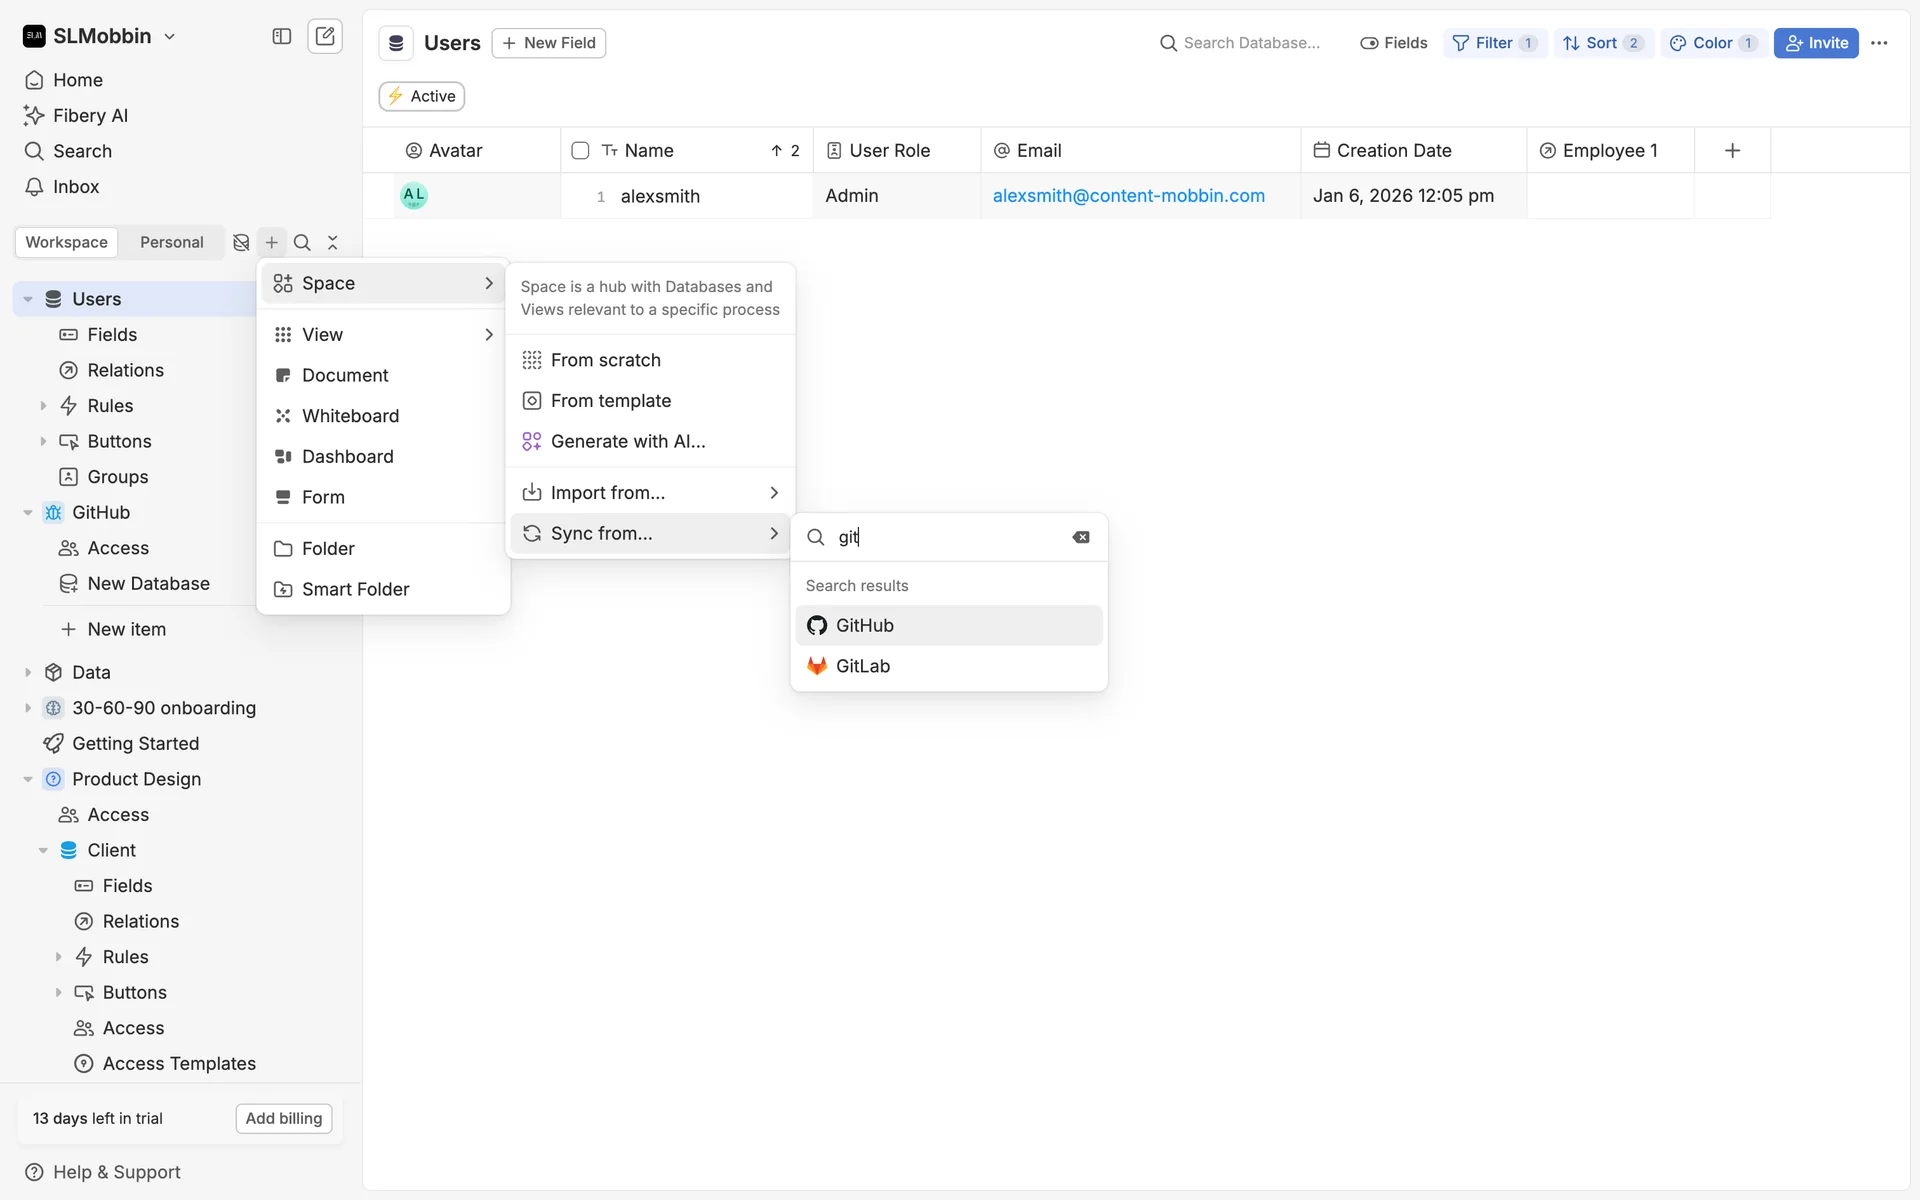The image size is (1920, 1200).
Task: Collapse the Product Design space
Action: point(28,779)
